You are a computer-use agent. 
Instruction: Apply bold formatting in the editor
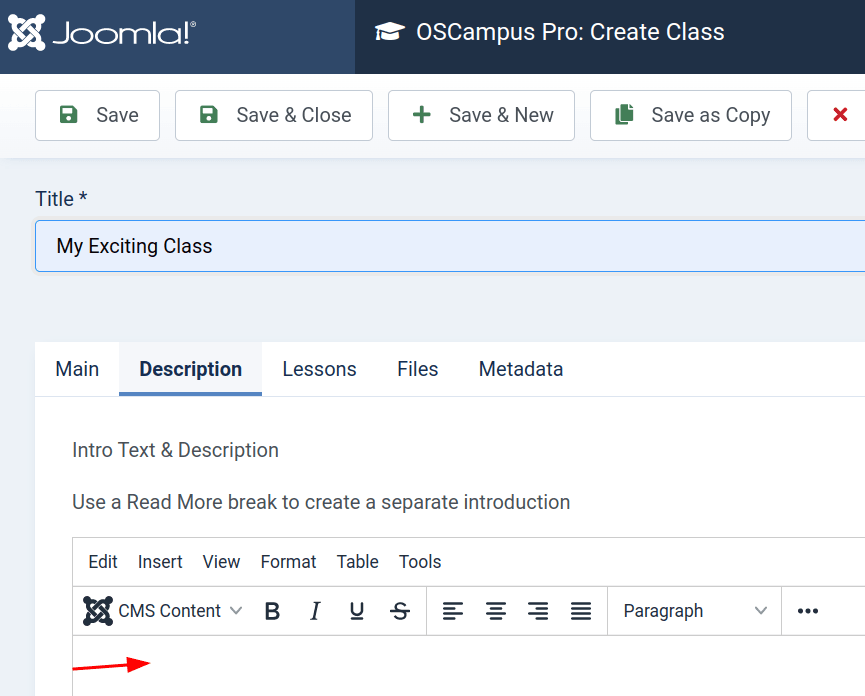point(272,611)
